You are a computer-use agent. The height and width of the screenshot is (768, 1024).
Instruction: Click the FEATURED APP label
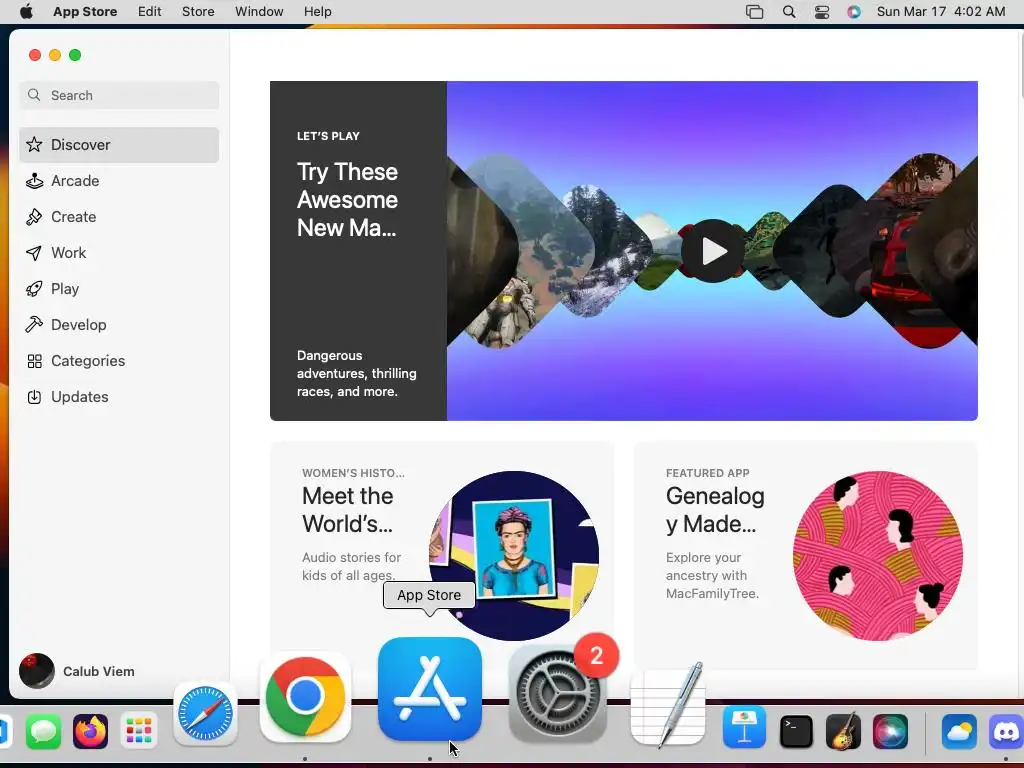[707, 473]
